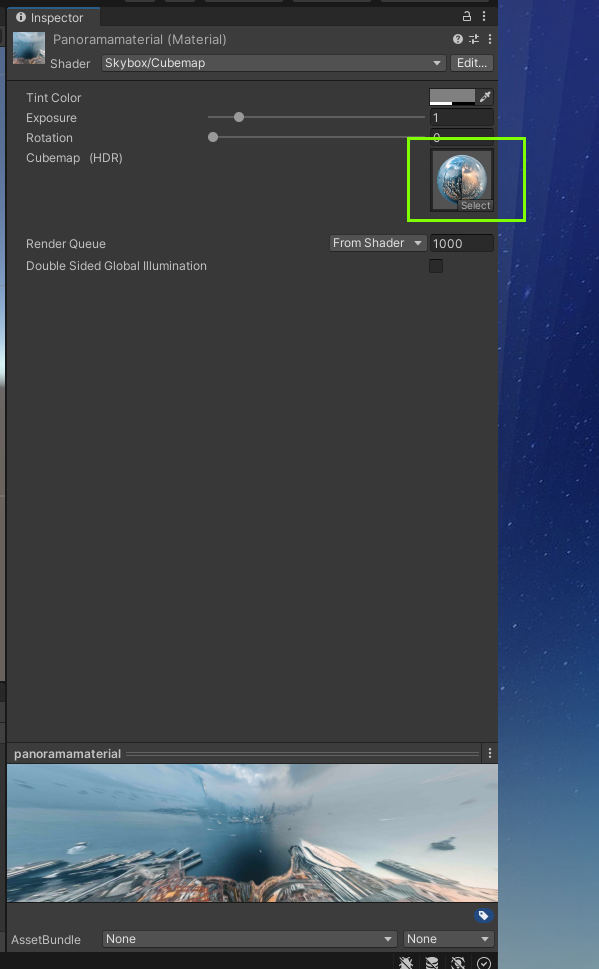Open the From Shader render queue dropdown
The height and width of the screenshot is (969, 599).
(x=378, y=243)
